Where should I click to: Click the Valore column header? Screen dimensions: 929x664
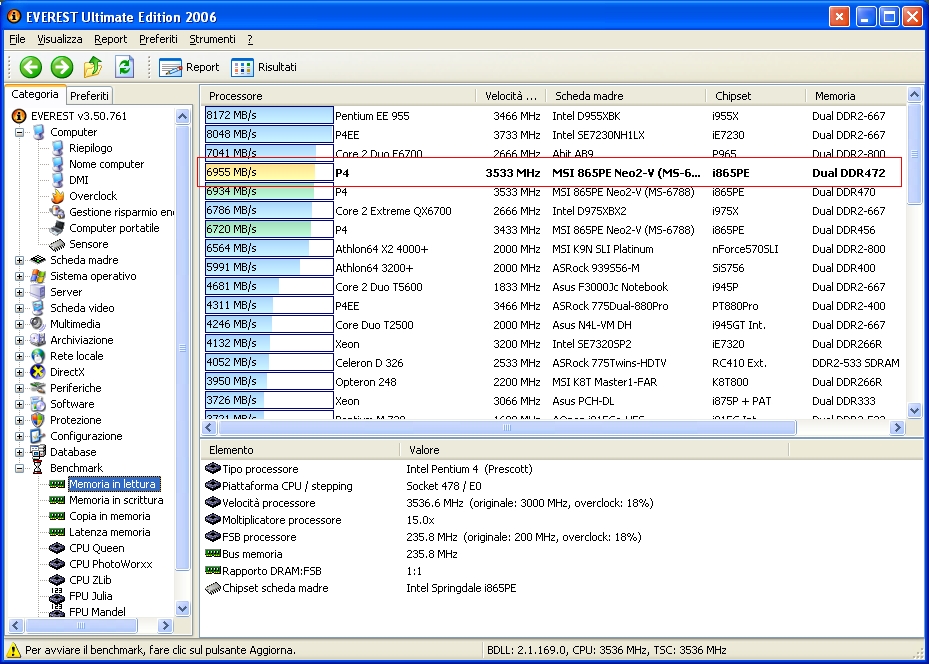(x=594, y=450)
